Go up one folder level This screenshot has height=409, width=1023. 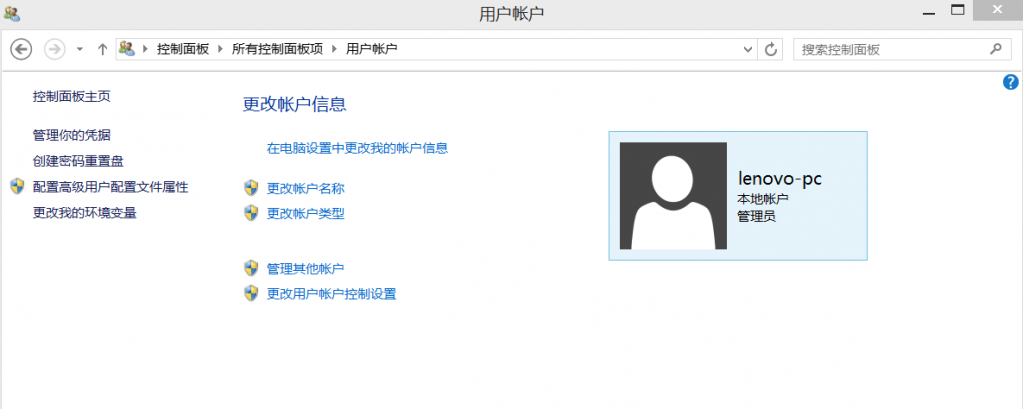click(102, 49)
